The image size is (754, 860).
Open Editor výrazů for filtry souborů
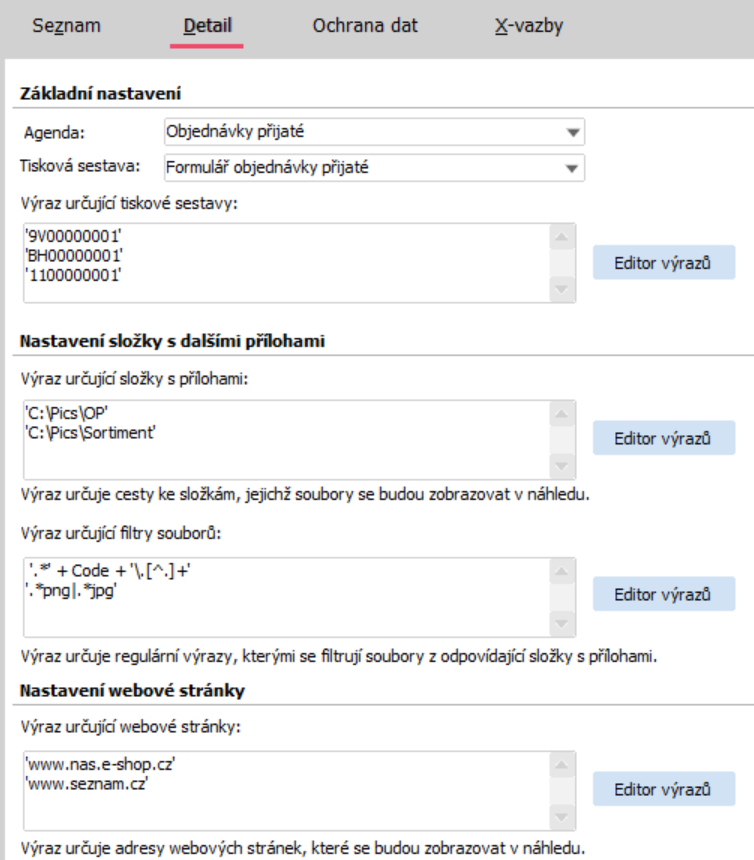point(663,594)
